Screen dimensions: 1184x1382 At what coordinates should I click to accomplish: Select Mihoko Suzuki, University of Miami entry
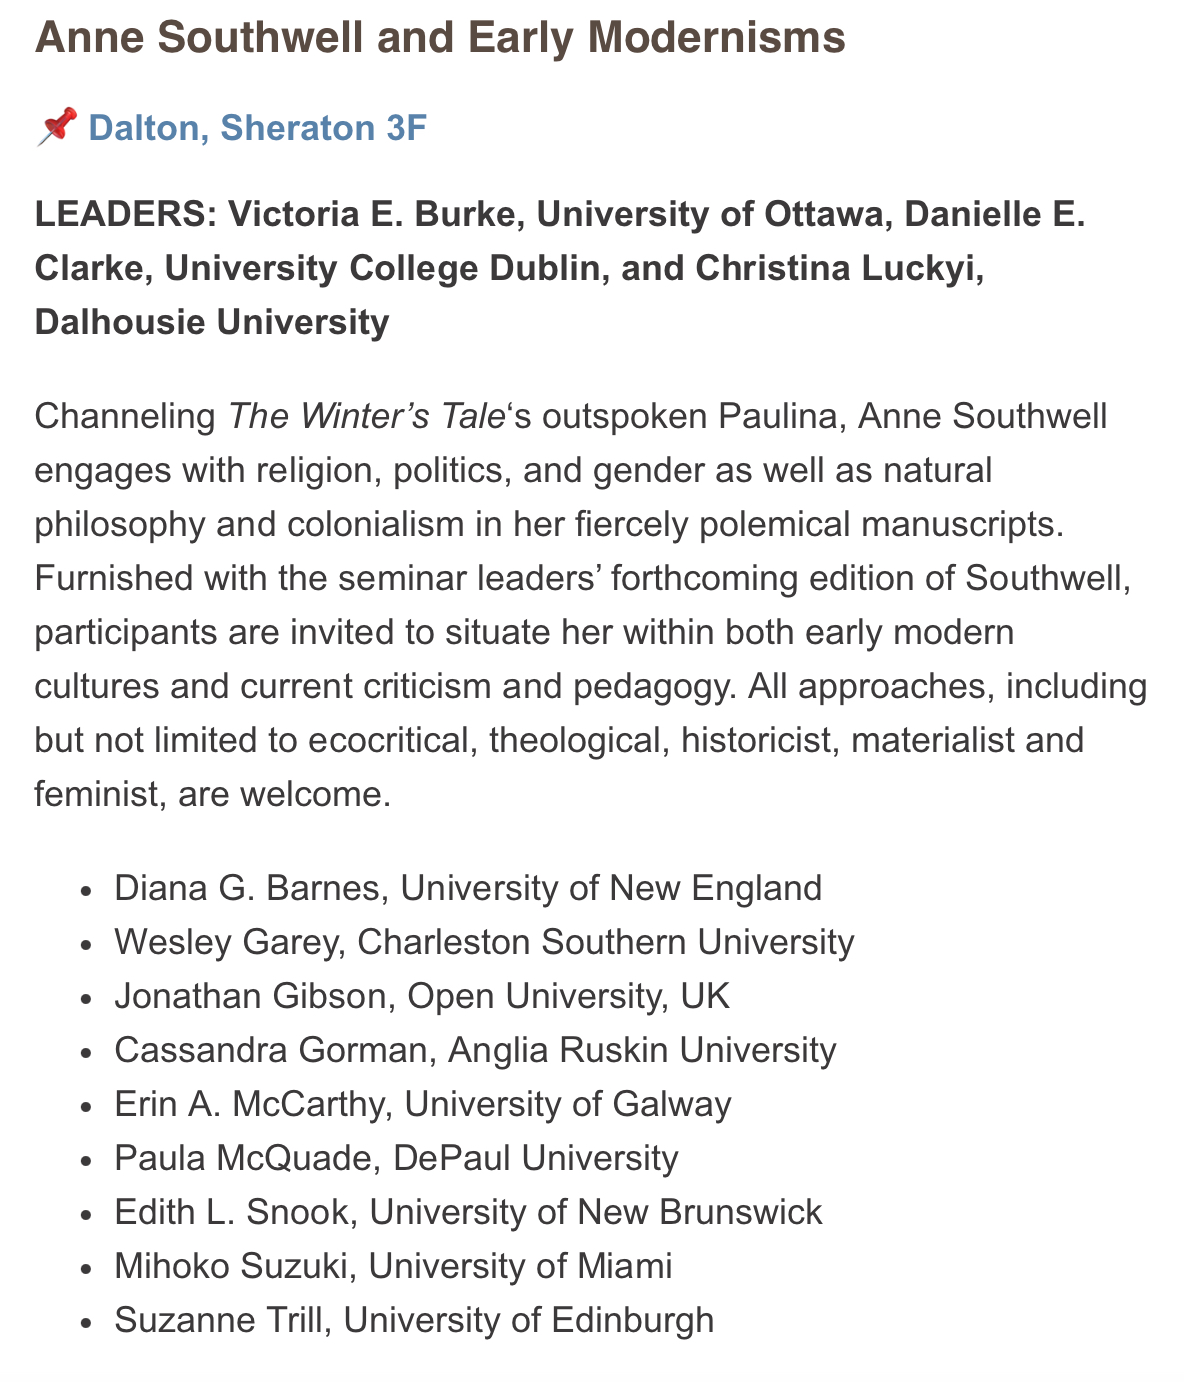coord(393,1266)
